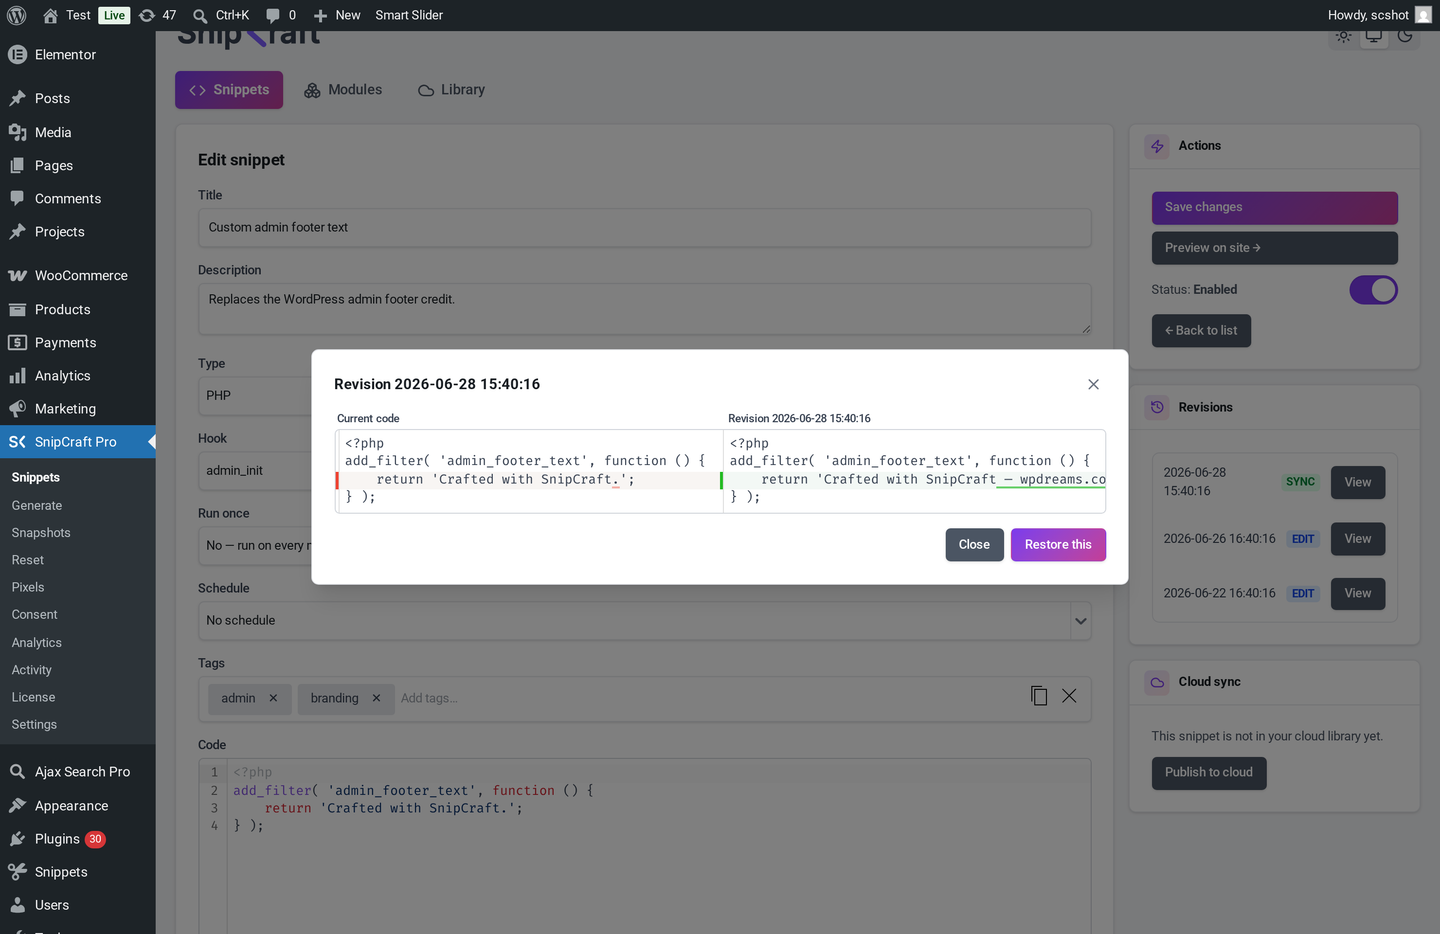Switch to light theme via the sun icon
Image resolution: width=1440 pixels, height=934 pixels.
(x=1343, y=36)
